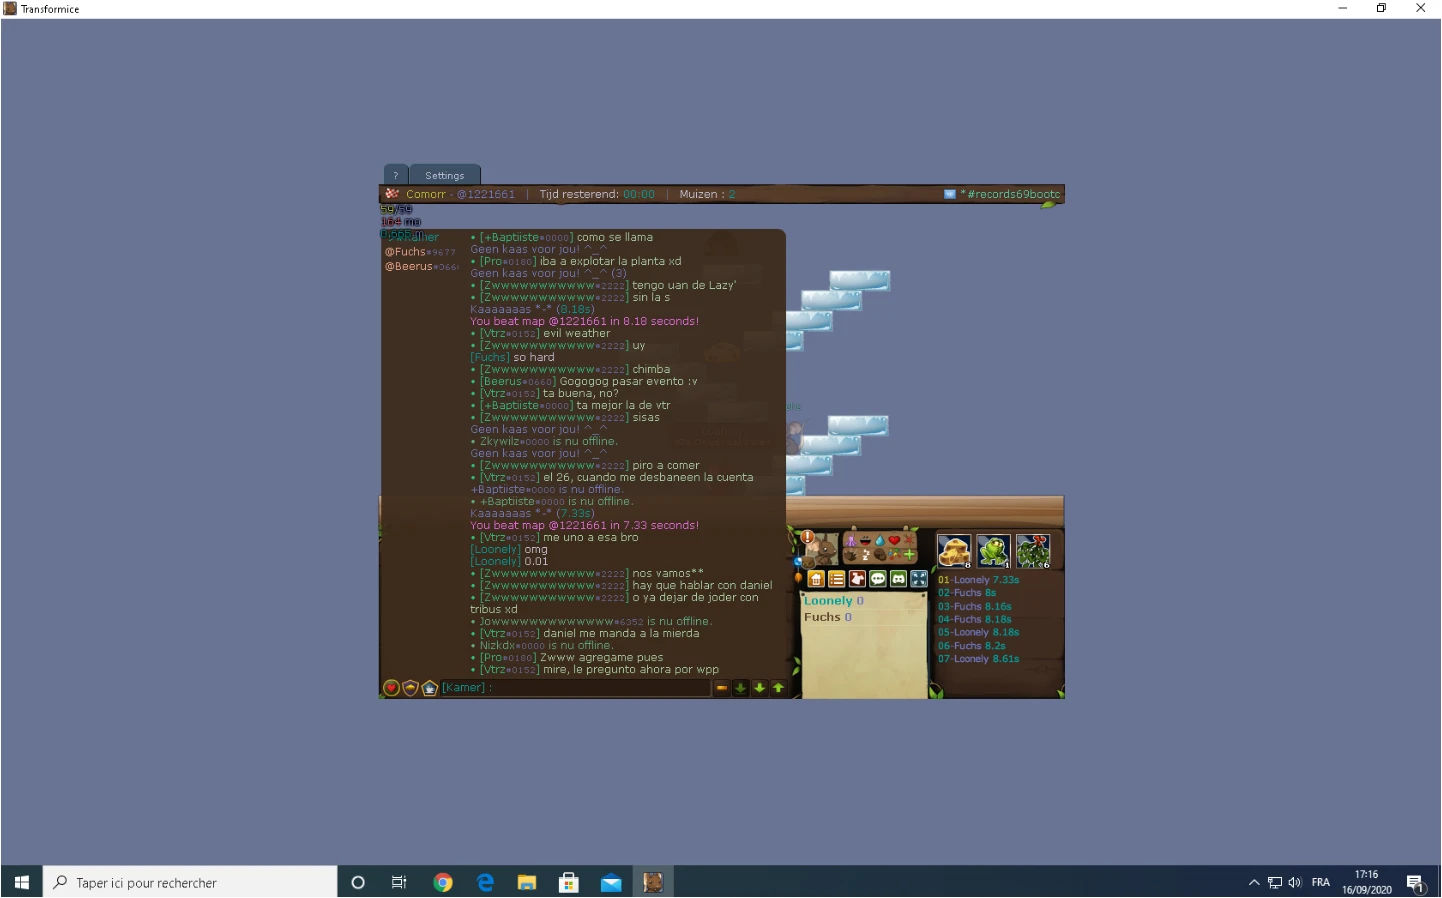Open Microsoft Store from the taskbar

coord(569,882)
